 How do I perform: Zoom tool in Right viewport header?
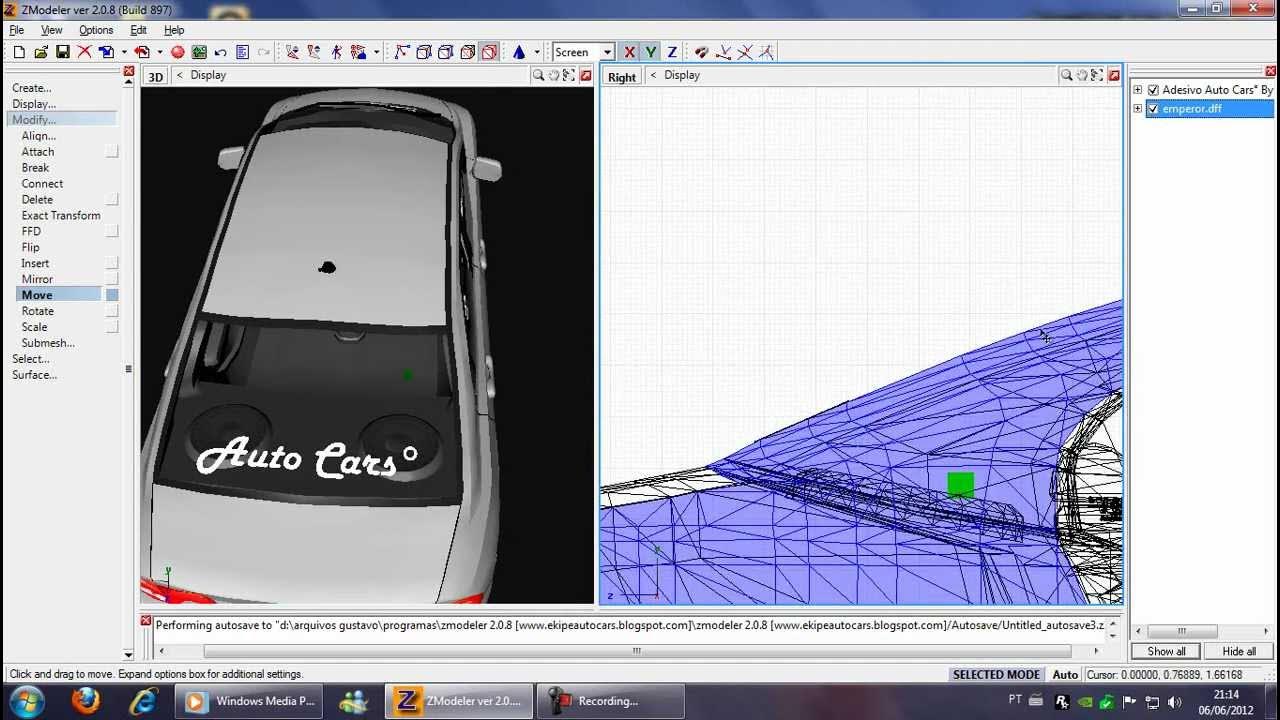pos(1066,75)
